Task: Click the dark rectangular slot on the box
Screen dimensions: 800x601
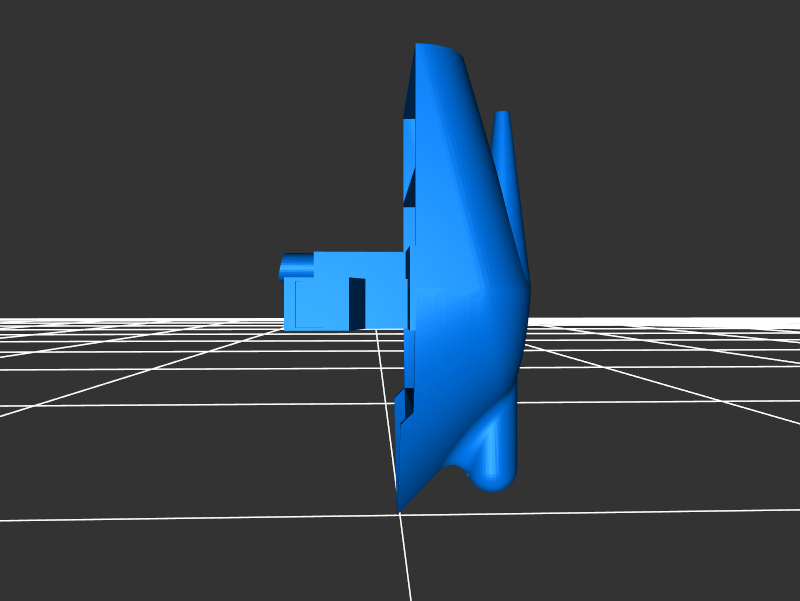Action: click(356, 302)
